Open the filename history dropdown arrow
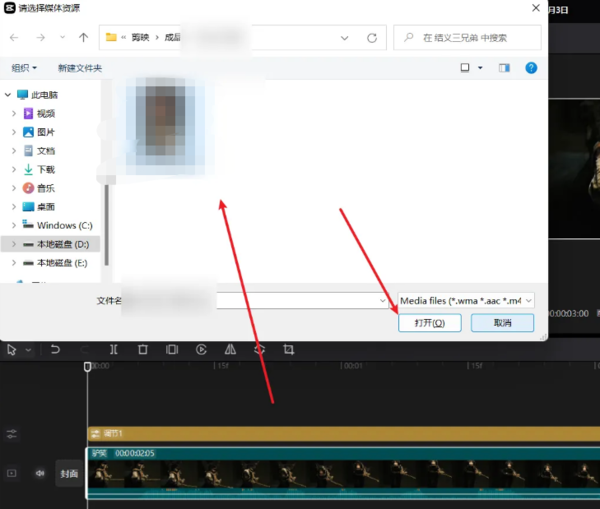 [382, 301]
